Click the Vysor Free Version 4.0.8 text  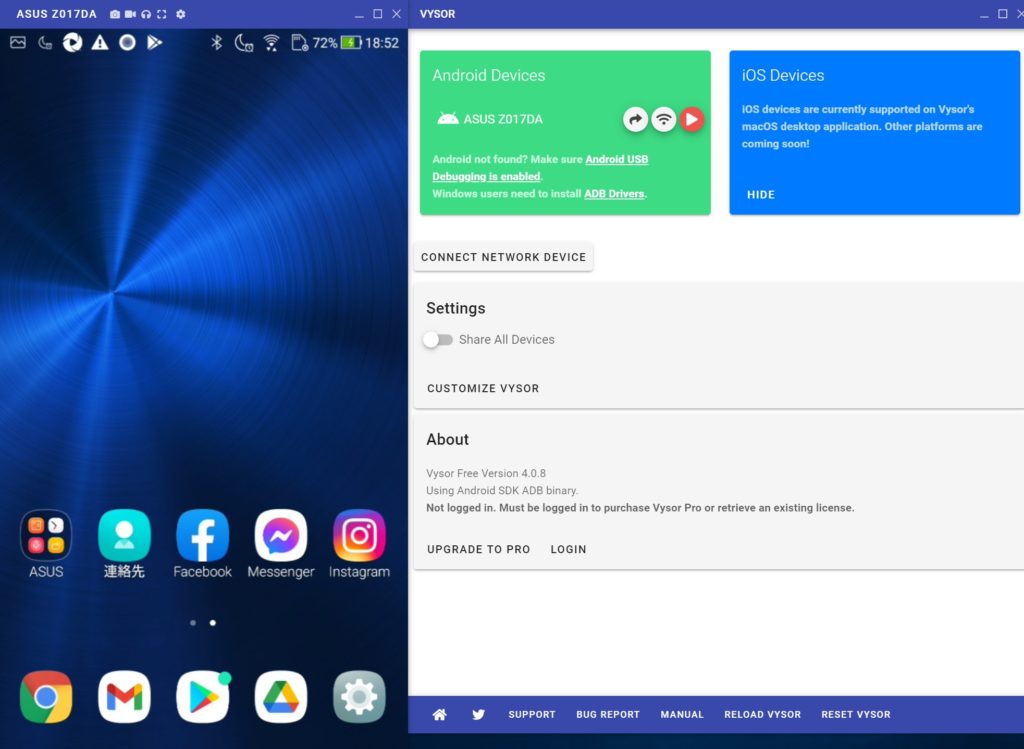(486, 473)
